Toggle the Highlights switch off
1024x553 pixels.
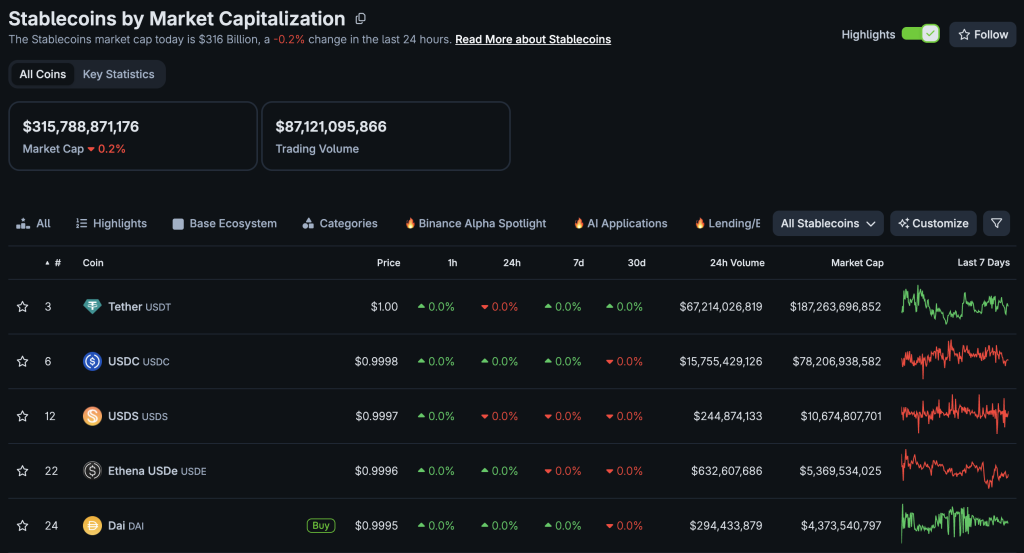point(920,34)
